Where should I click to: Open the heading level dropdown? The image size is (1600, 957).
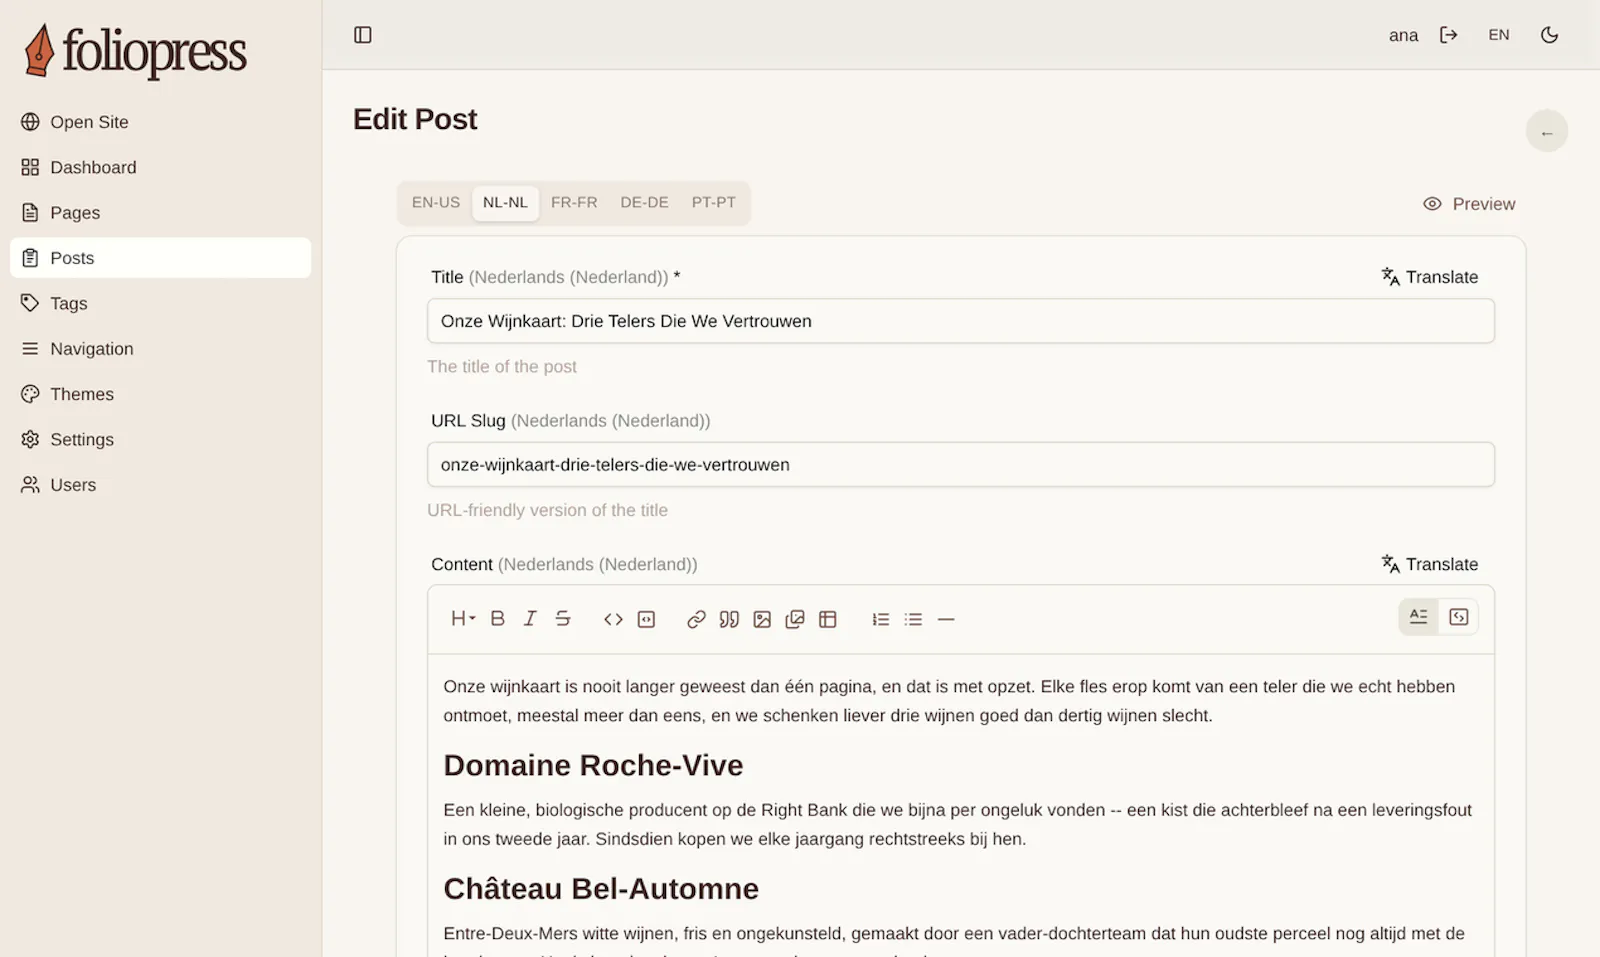[463, 619]
